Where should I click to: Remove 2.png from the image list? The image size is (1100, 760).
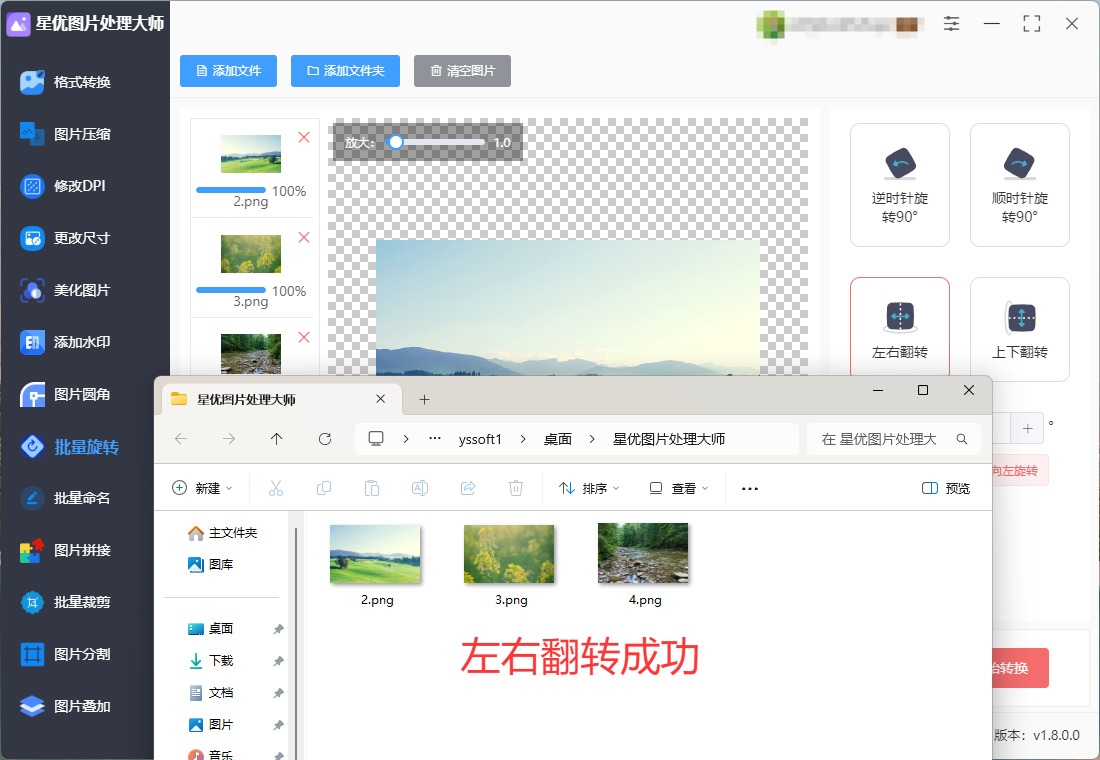304,138
